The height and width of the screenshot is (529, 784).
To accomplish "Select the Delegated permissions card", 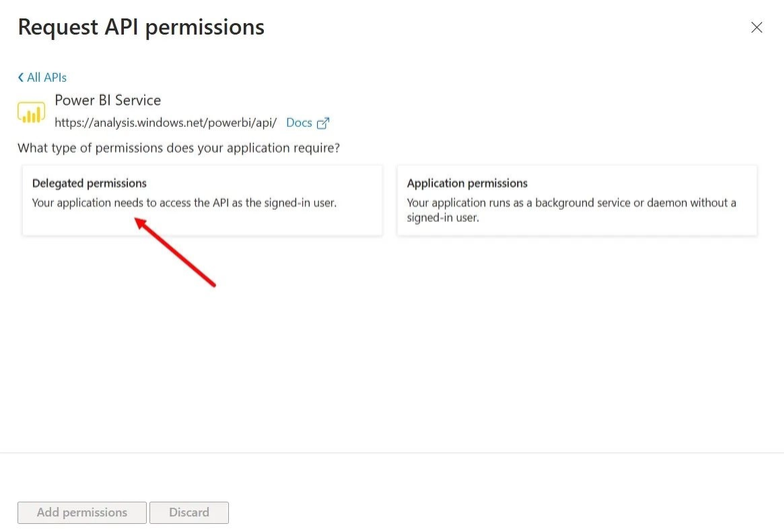I will pos(202,200).
